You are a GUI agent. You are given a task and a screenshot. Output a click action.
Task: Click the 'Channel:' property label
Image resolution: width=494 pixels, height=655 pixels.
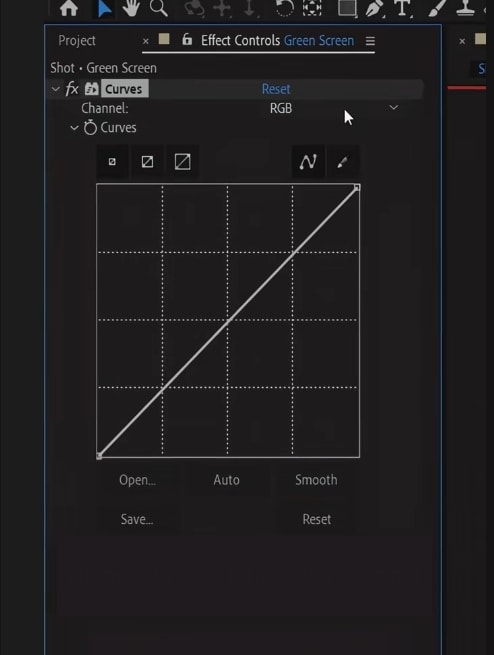tap(105, 108)
